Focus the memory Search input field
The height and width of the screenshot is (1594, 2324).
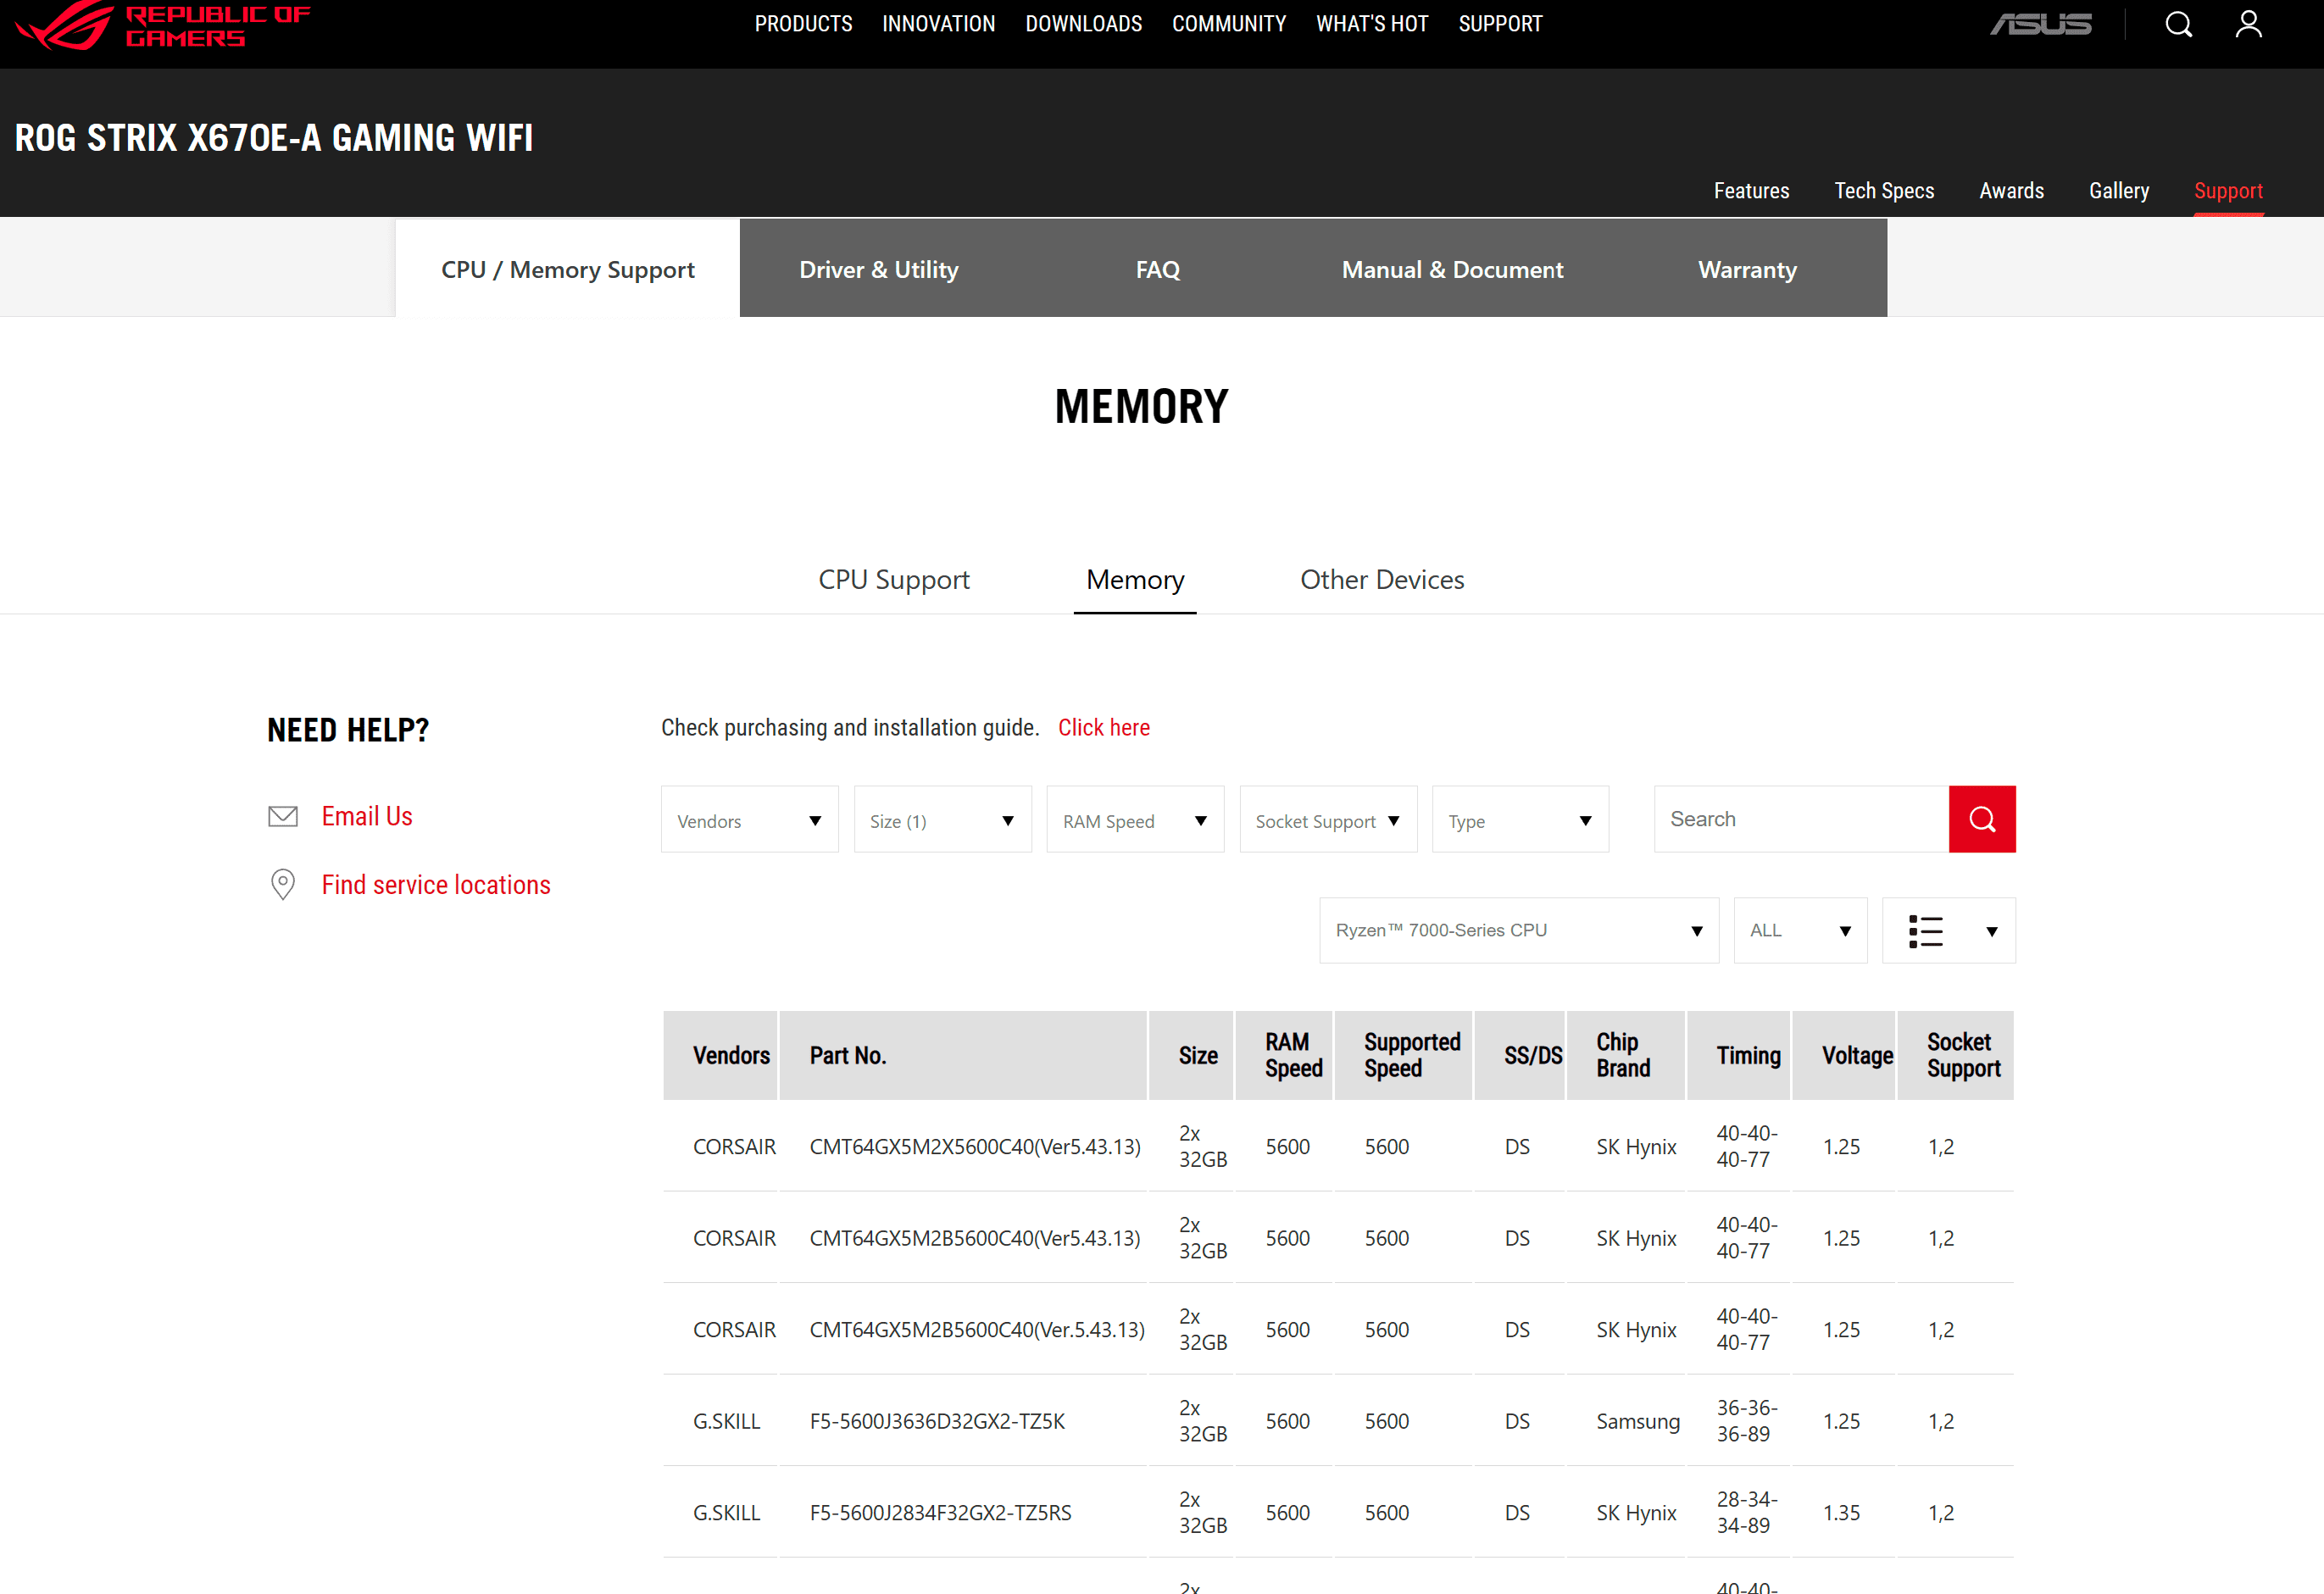1802,819
